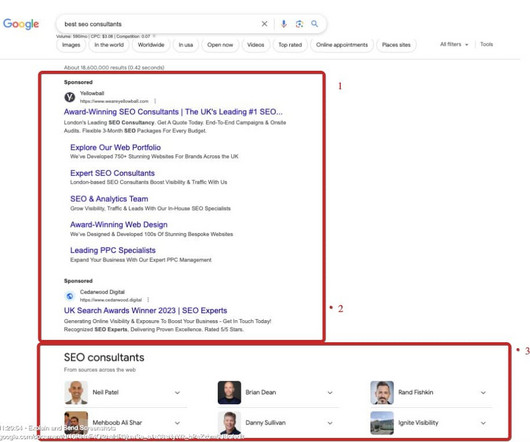Screen dimensions: 530x442
Task: Expand the Ignite Visibility entry chevron
Action: coord(483,423)
